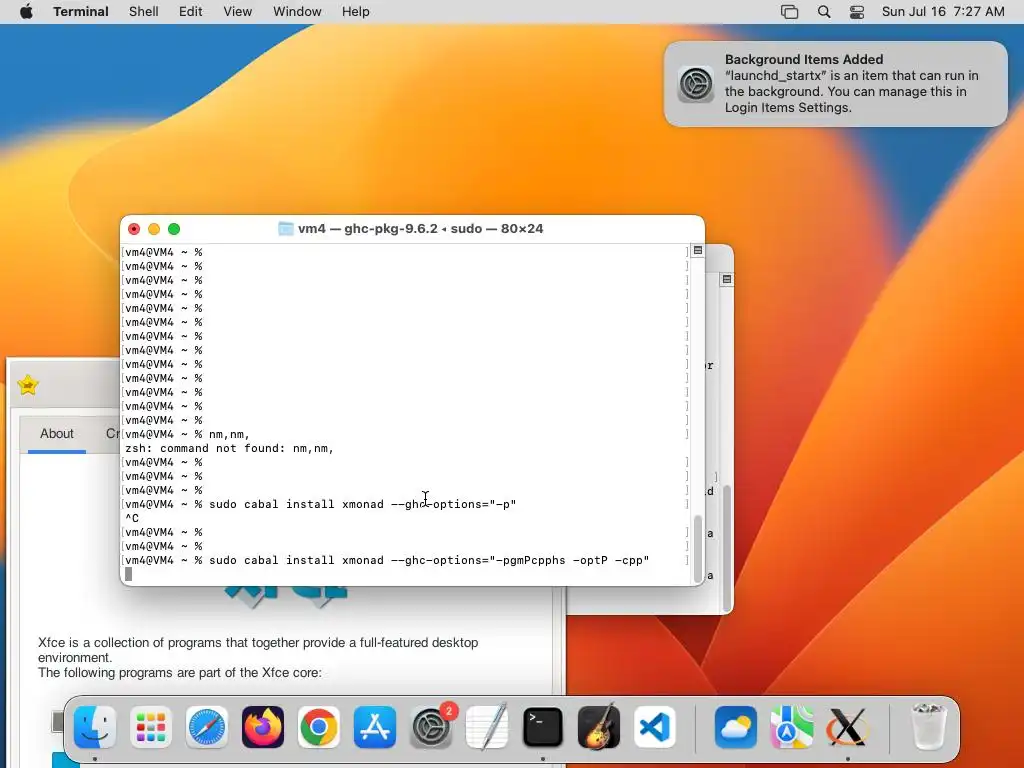The width and height of the screenshot is (1024, 768).
Task: Open the Window menu
Action: (297, 12)
